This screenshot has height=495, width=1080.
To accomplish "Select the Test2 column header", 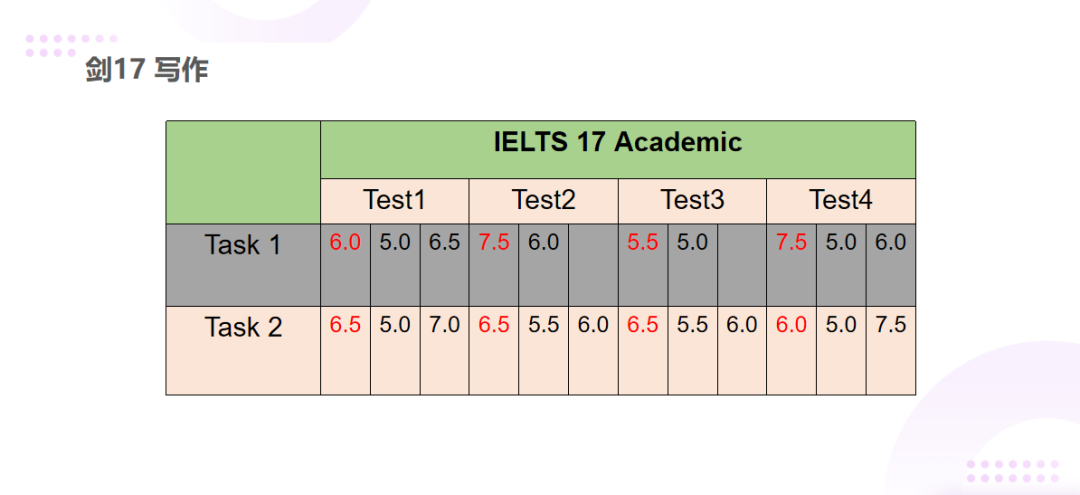I will [543, 200].
